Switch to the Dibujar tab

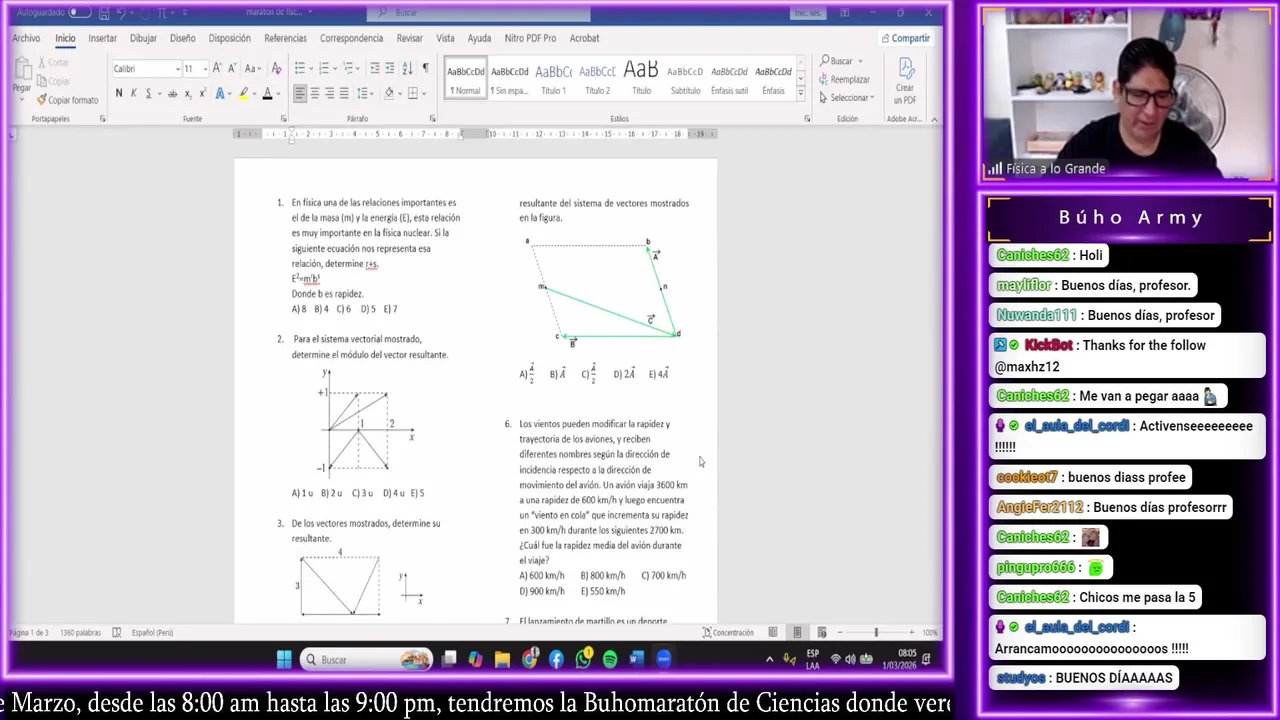tap(143, 38)
